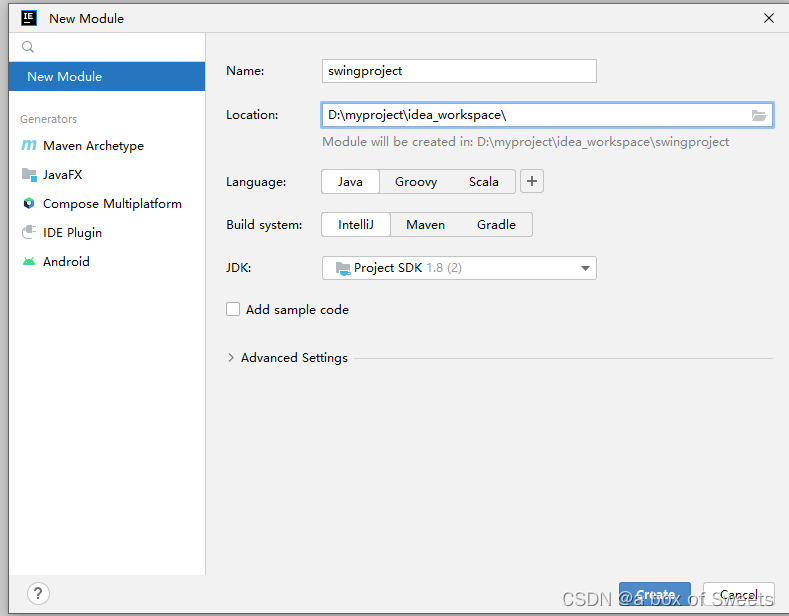Click the Create button
789x616 pixels.
pos(655,594)
